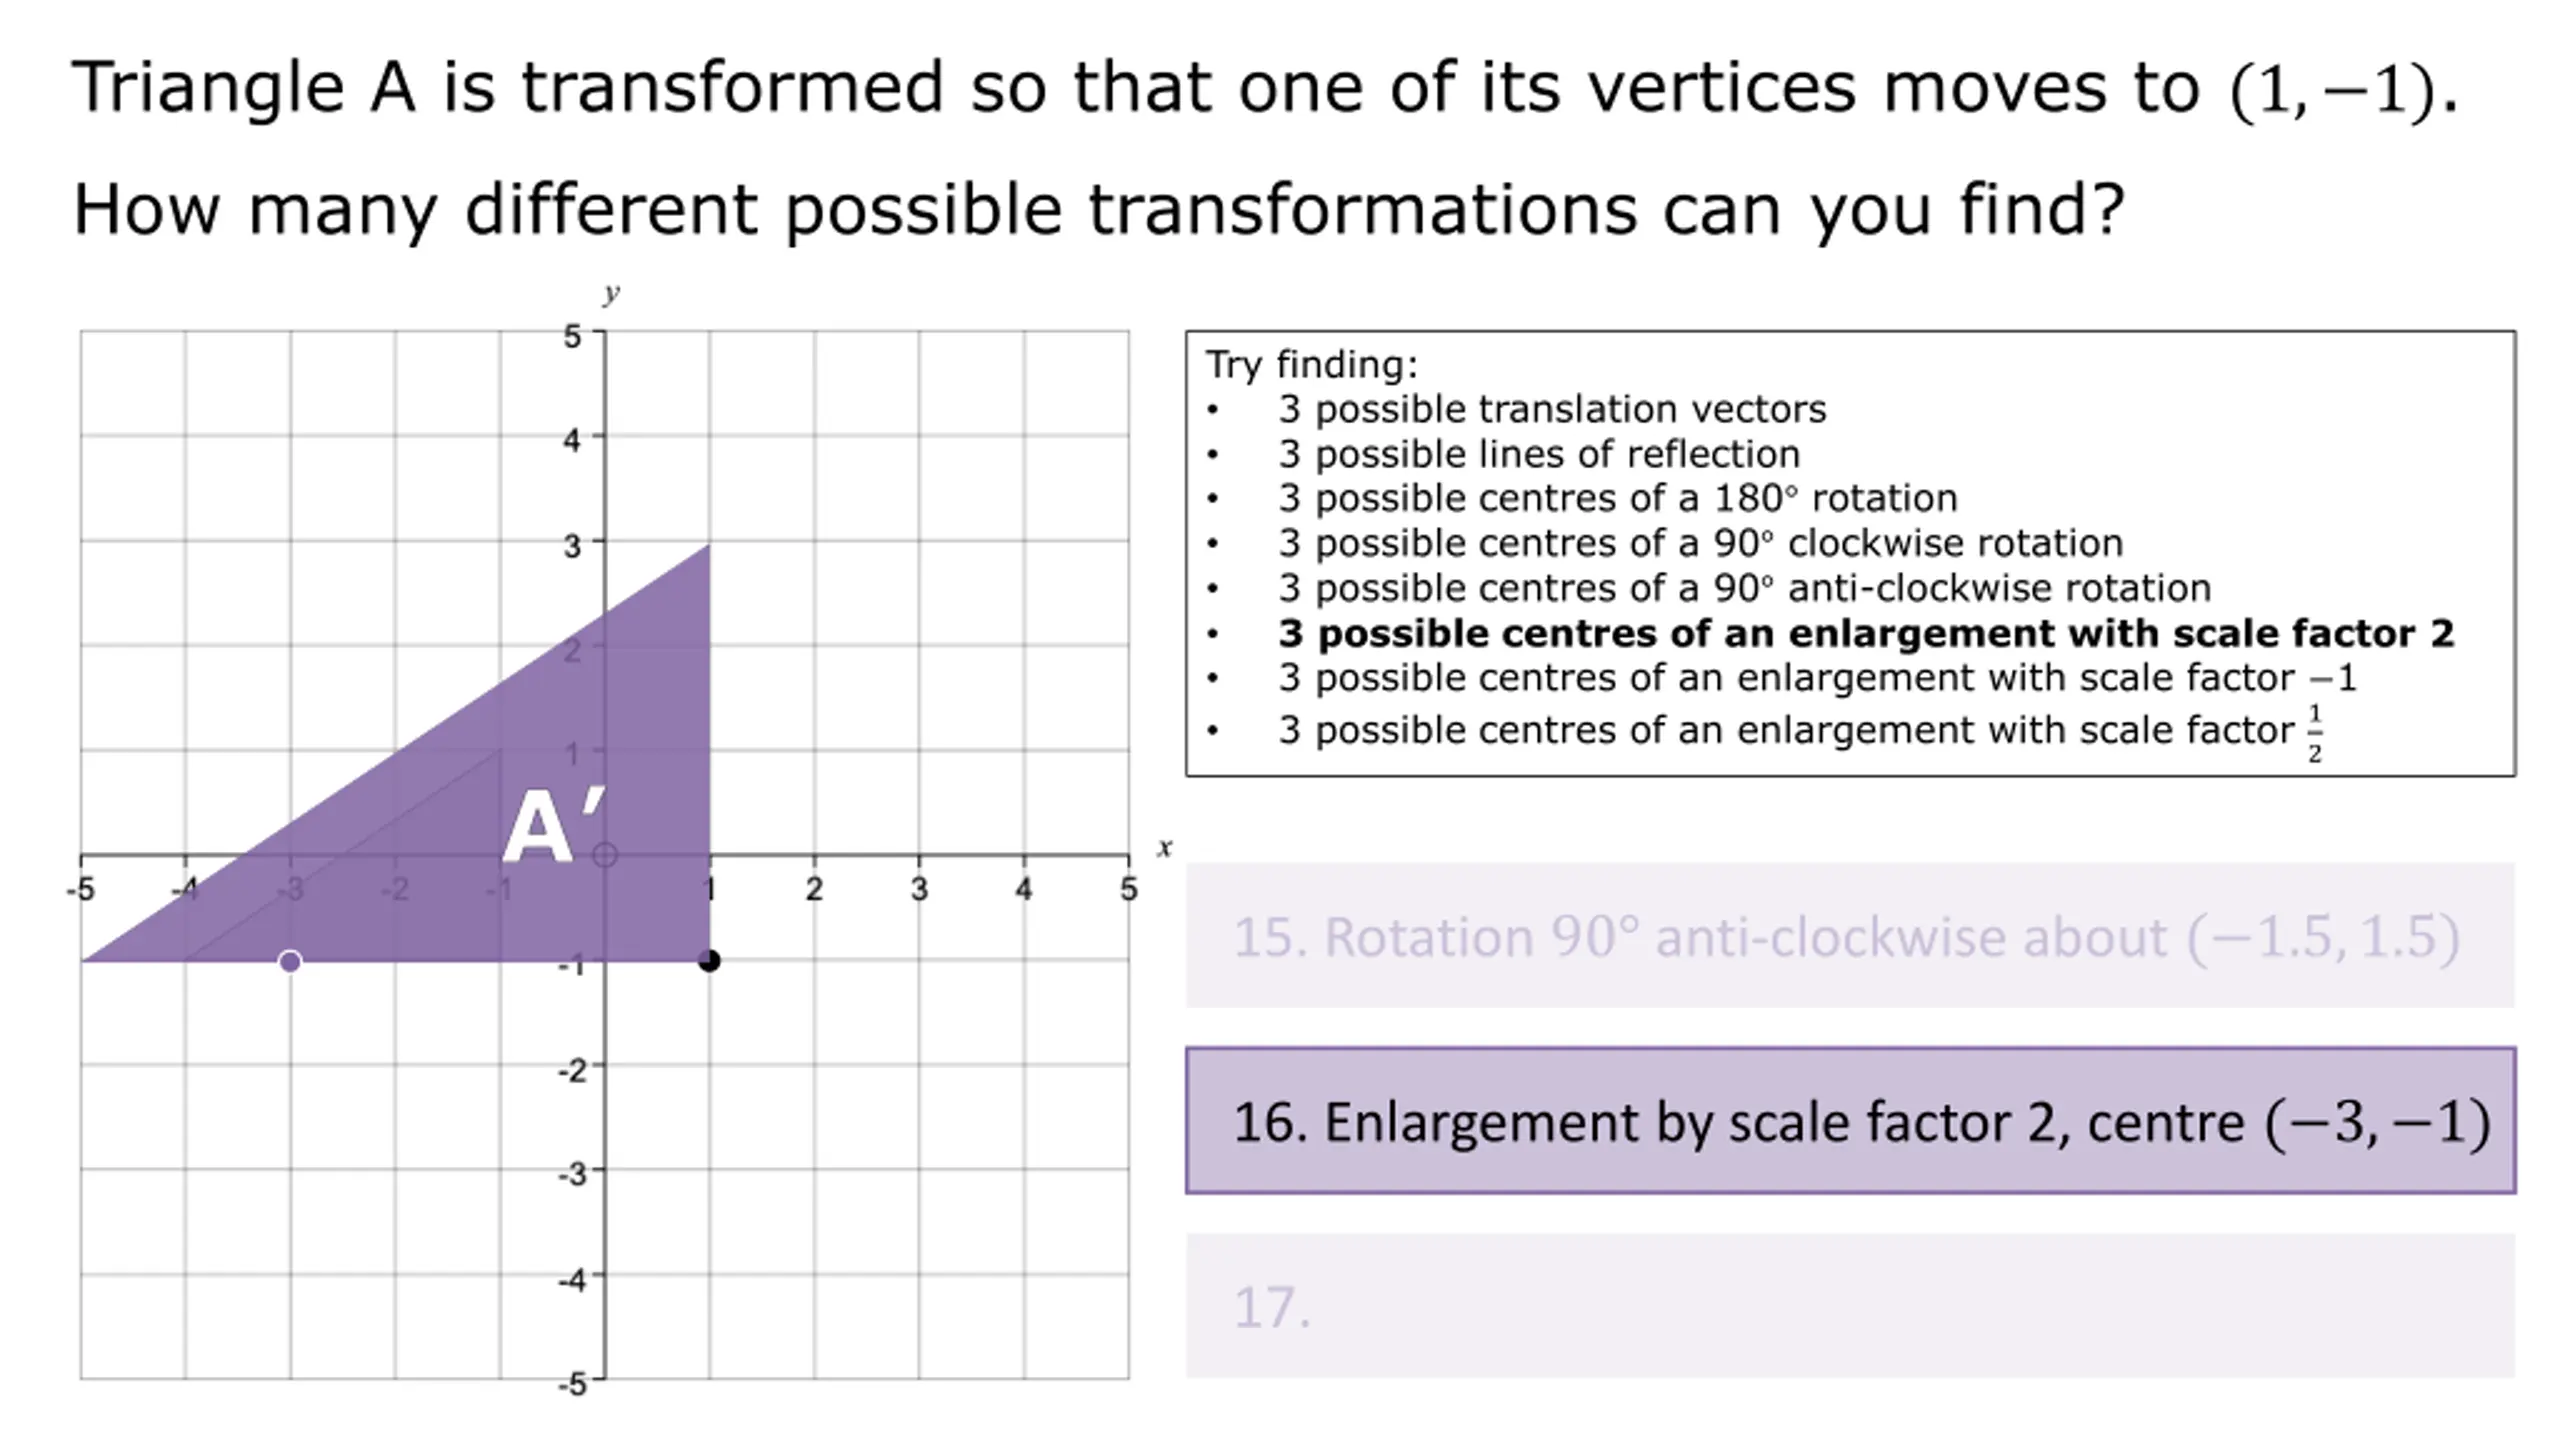
Task: Click the y-axis label above the grid
Action: (611, 293)
